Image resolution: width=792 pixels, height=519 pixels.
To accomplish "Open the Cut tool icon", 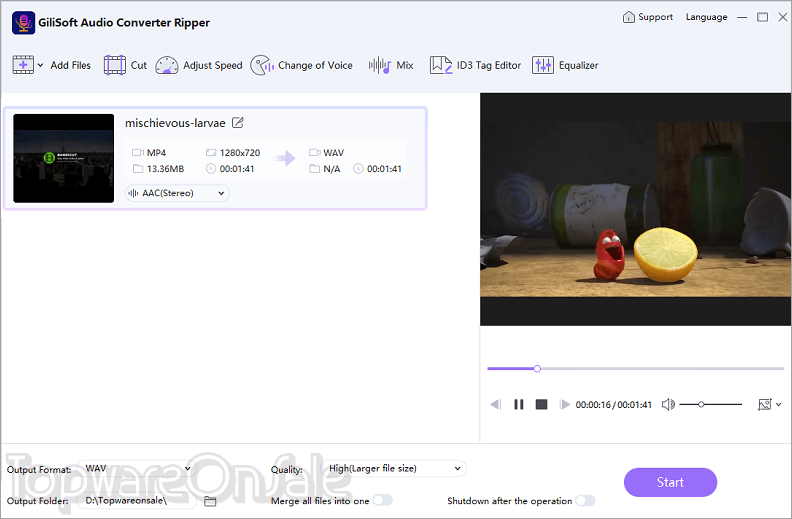I will tap(115, 65).
